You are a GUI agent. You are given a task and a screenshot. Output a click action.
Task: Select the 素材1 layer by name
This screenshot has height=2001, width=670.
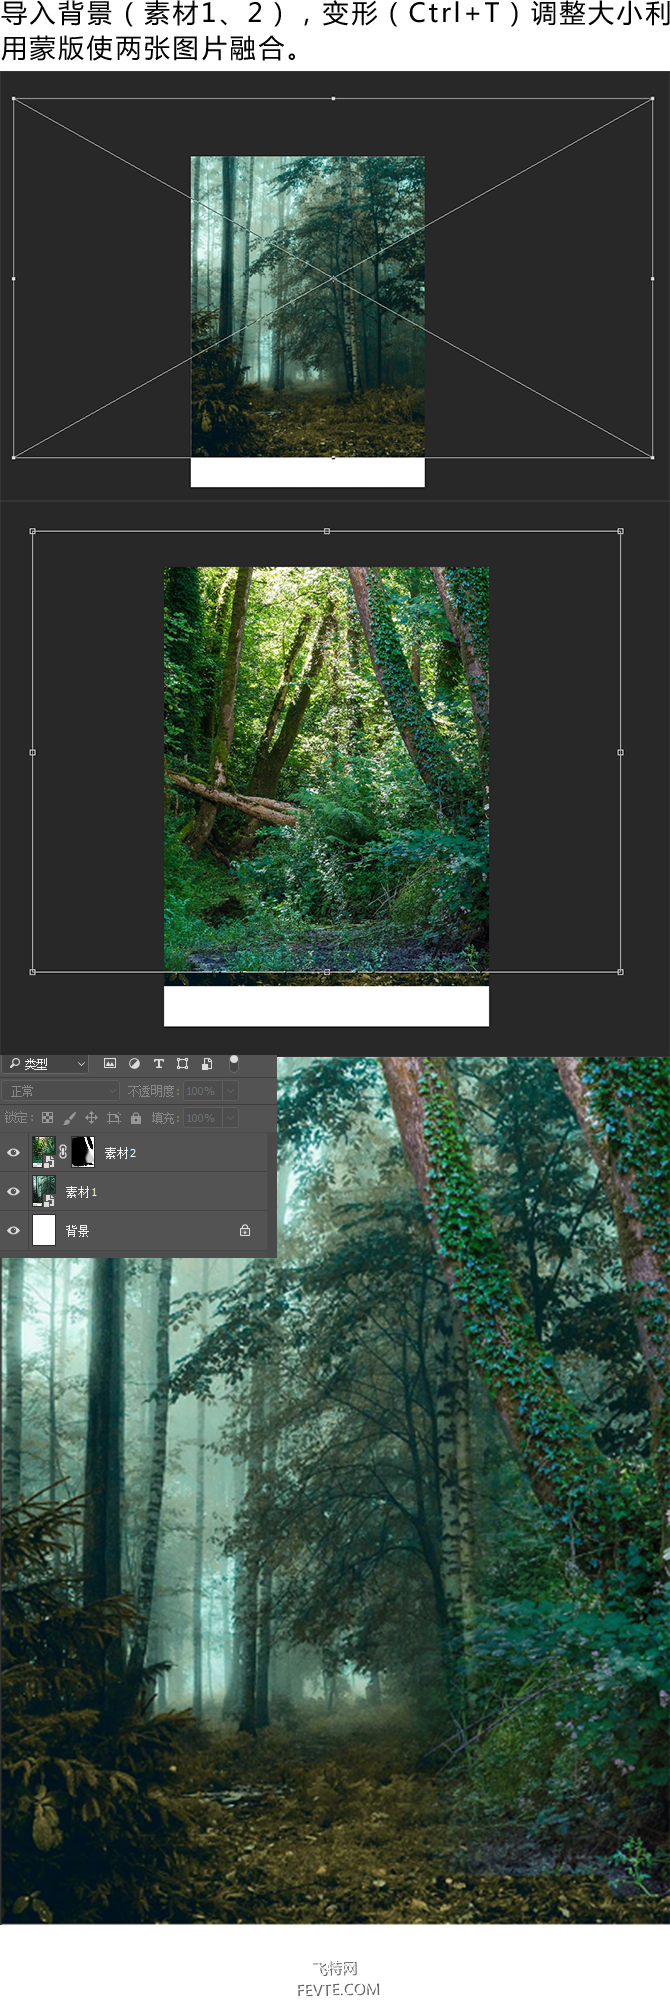(x=81, y=1192)
